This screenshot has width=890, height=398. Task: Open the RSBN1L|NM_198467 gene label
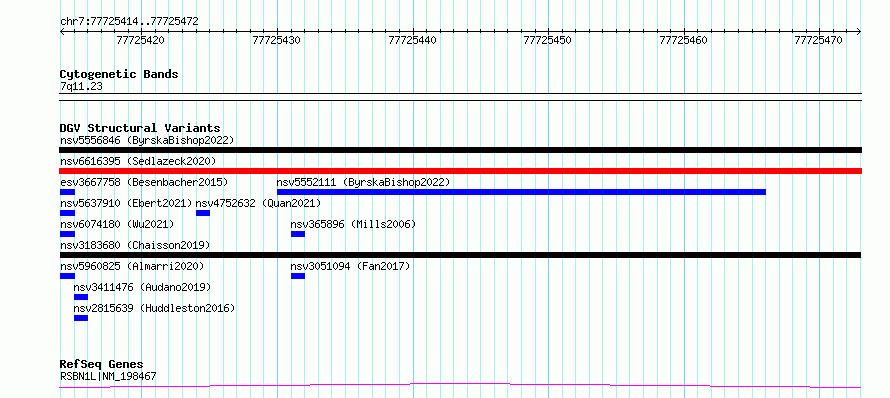coord(108,376)
